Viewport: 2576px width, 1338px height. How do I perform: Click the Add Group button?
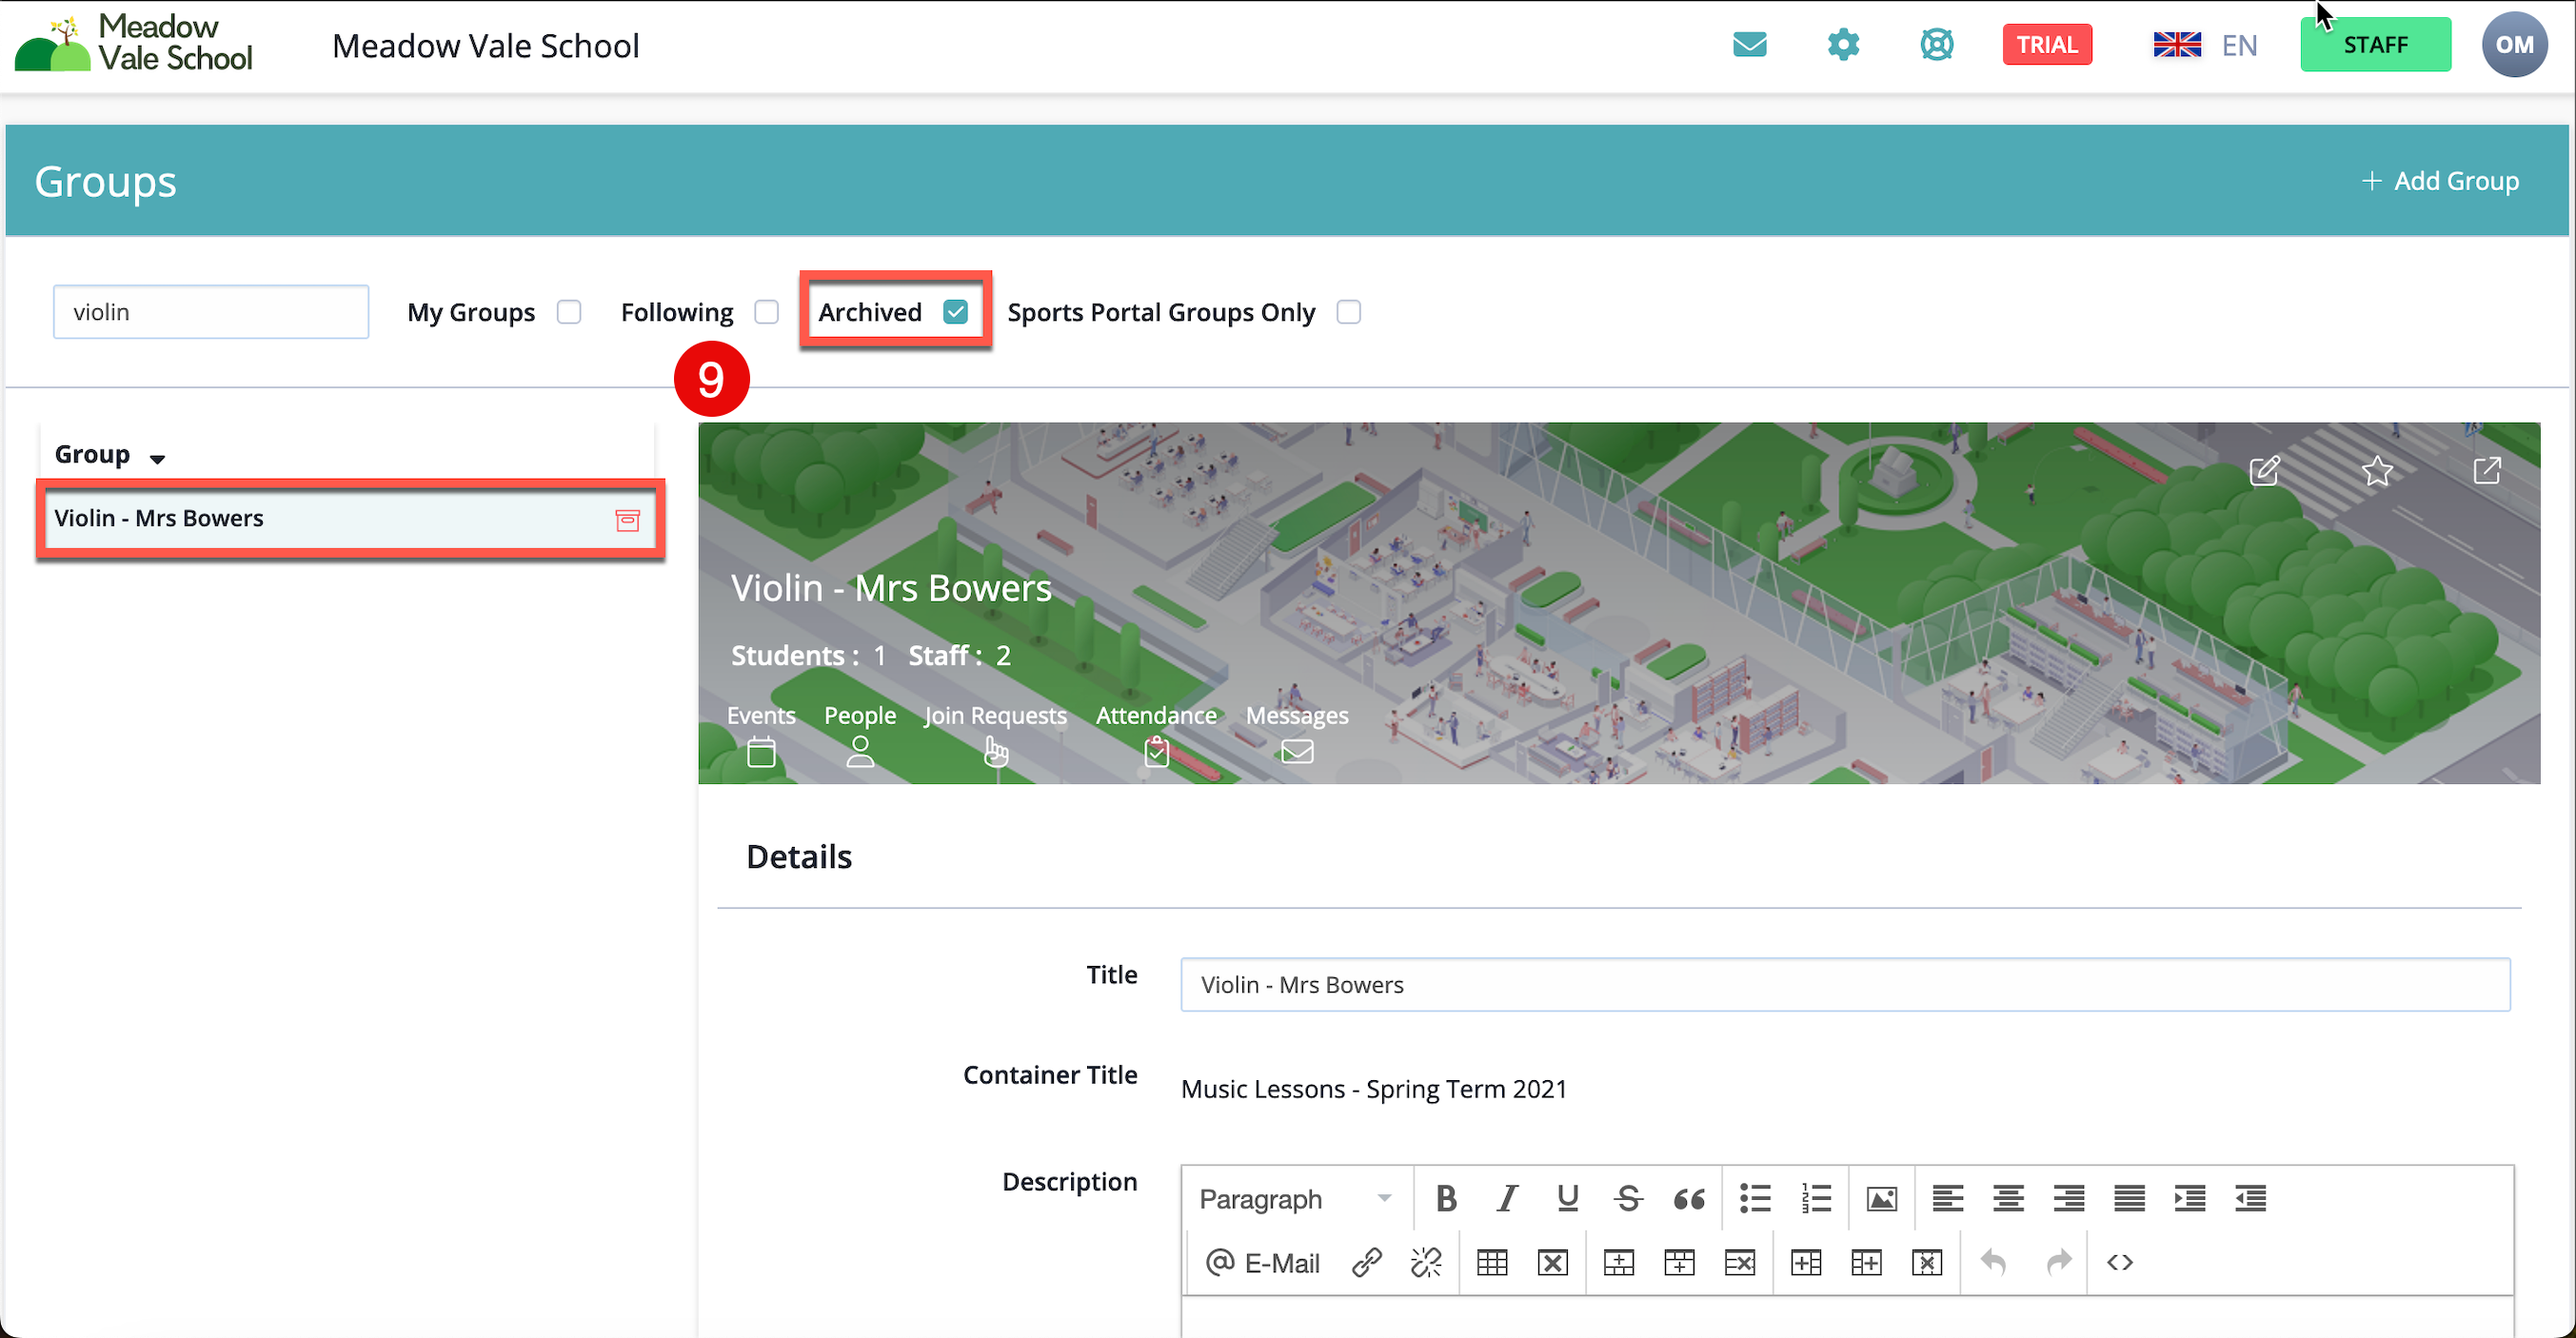click(2440, 181)
